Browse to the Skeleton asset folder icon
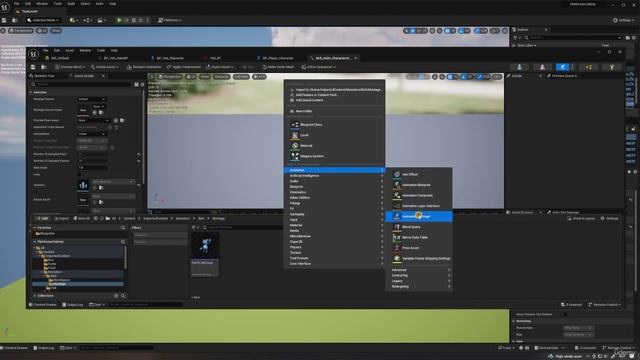 [101, 188]
